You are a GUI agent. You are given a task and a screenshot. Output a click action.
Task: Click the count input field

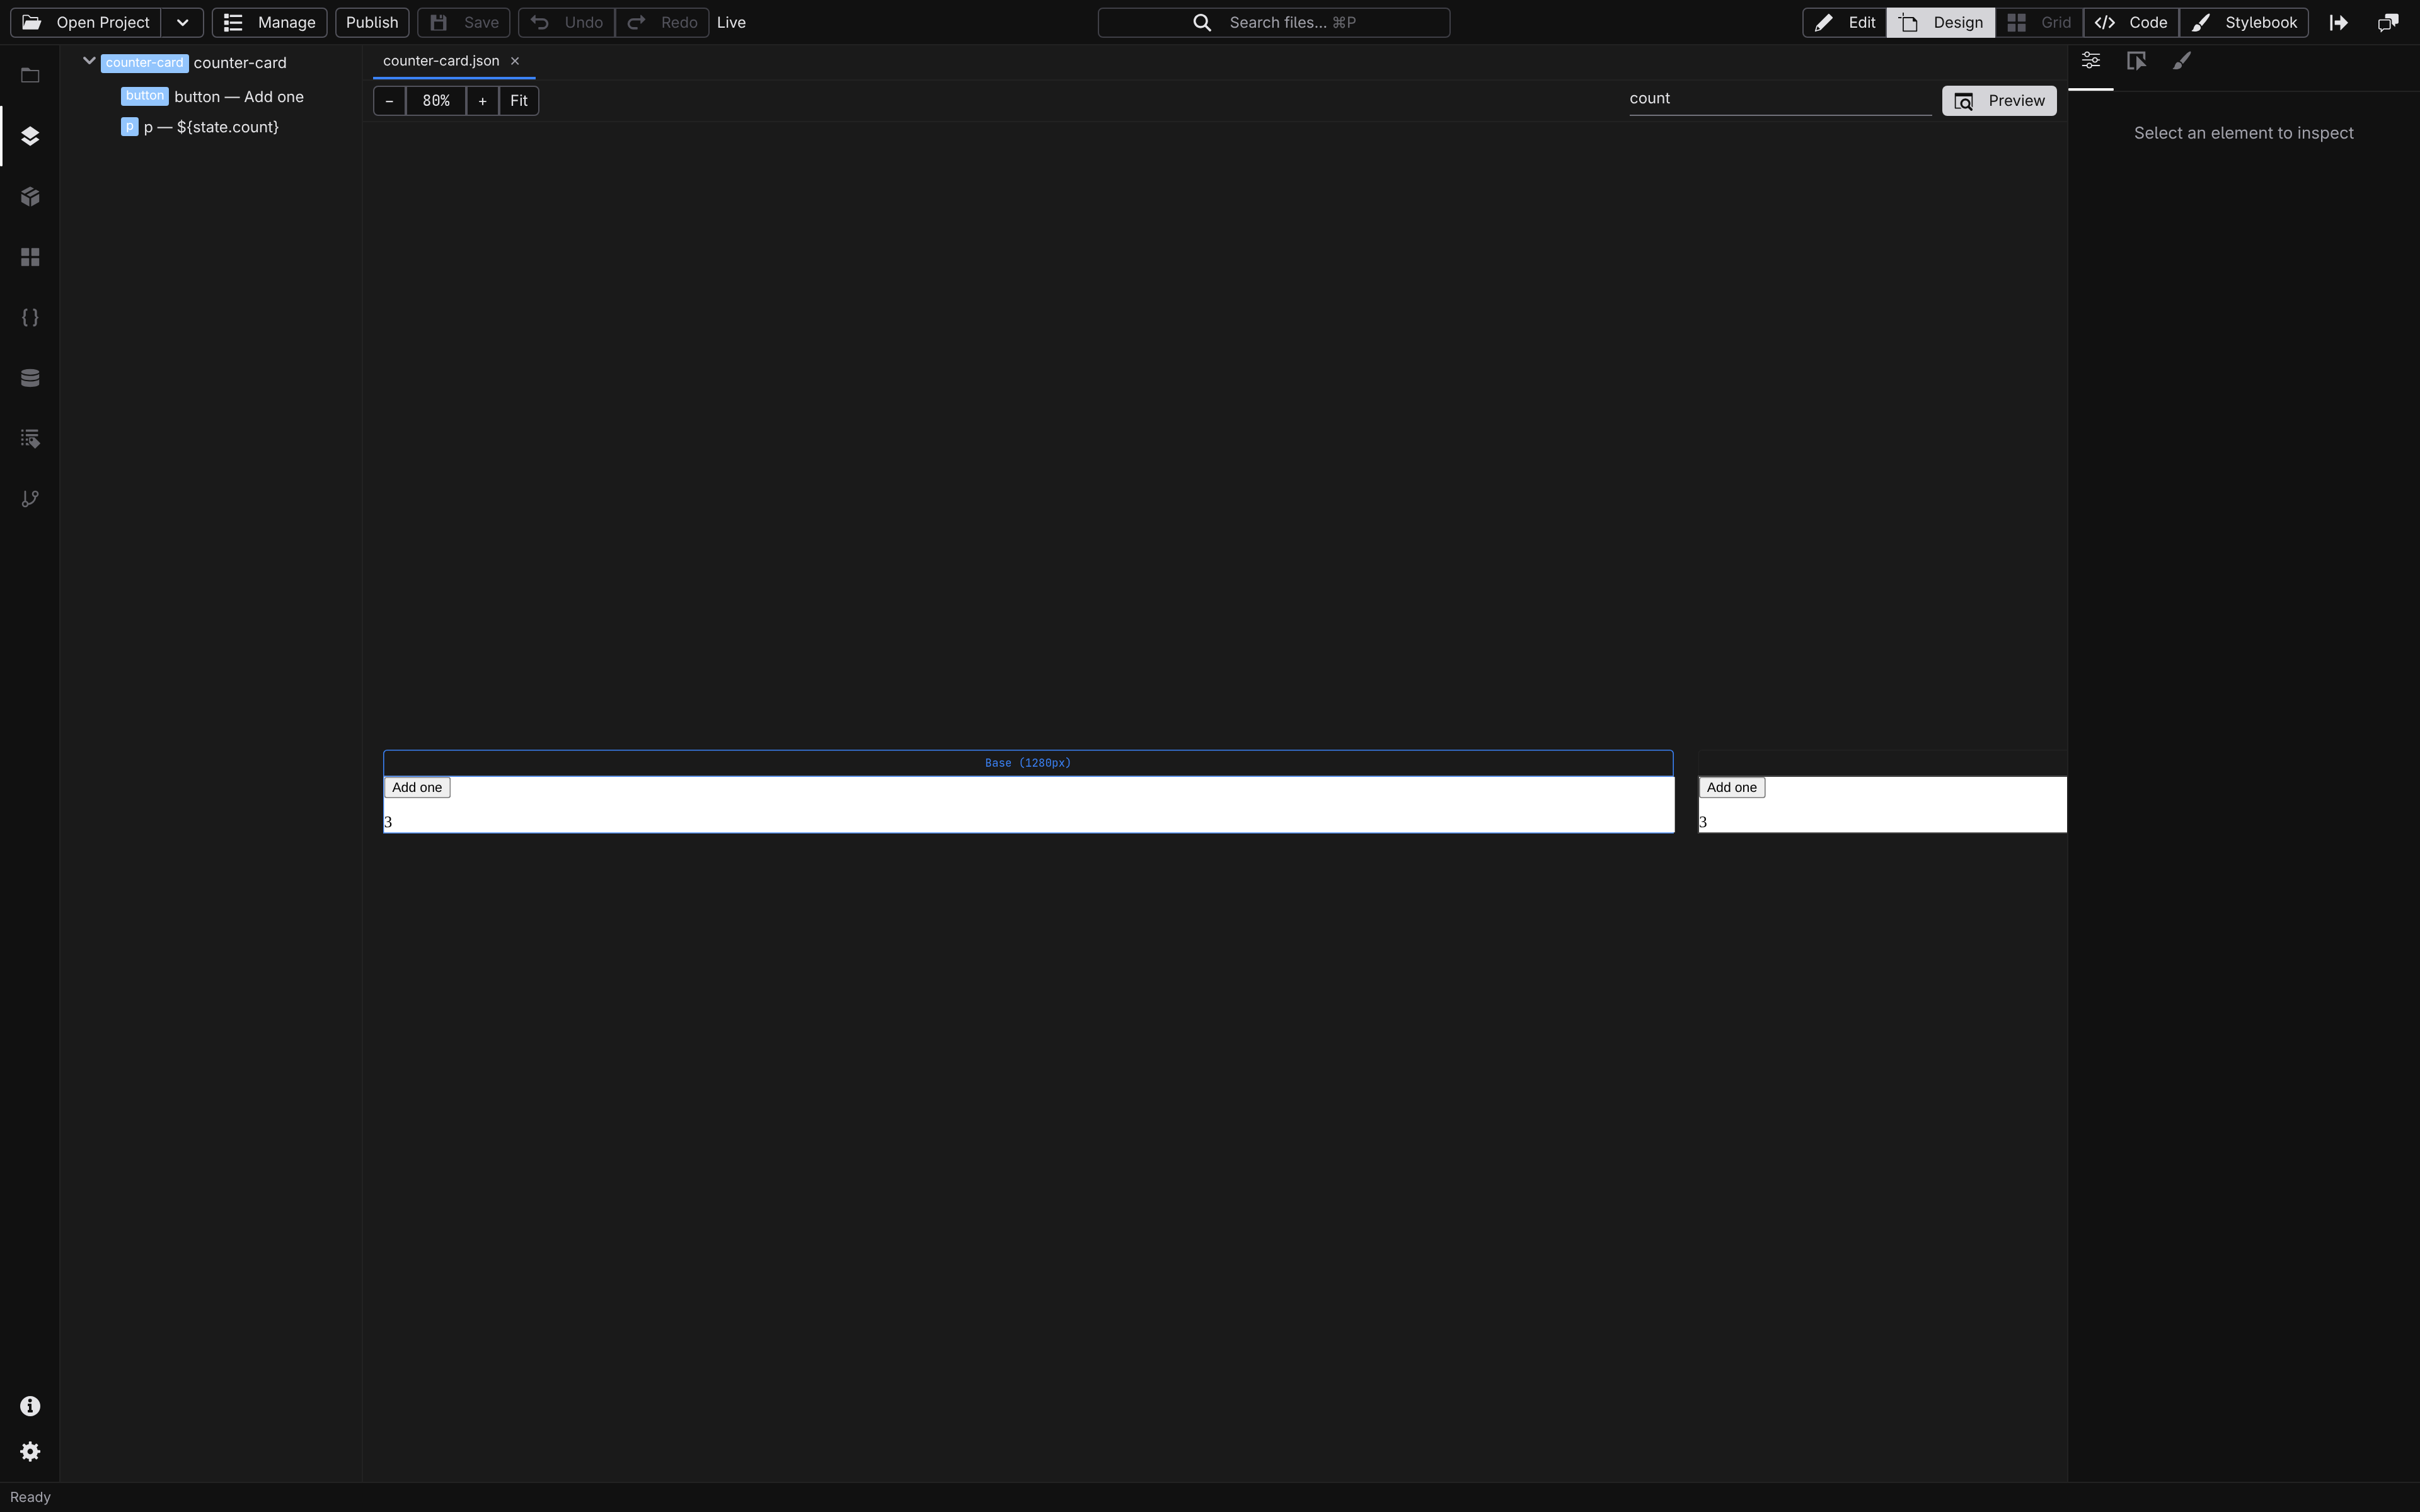[1780, 99]
